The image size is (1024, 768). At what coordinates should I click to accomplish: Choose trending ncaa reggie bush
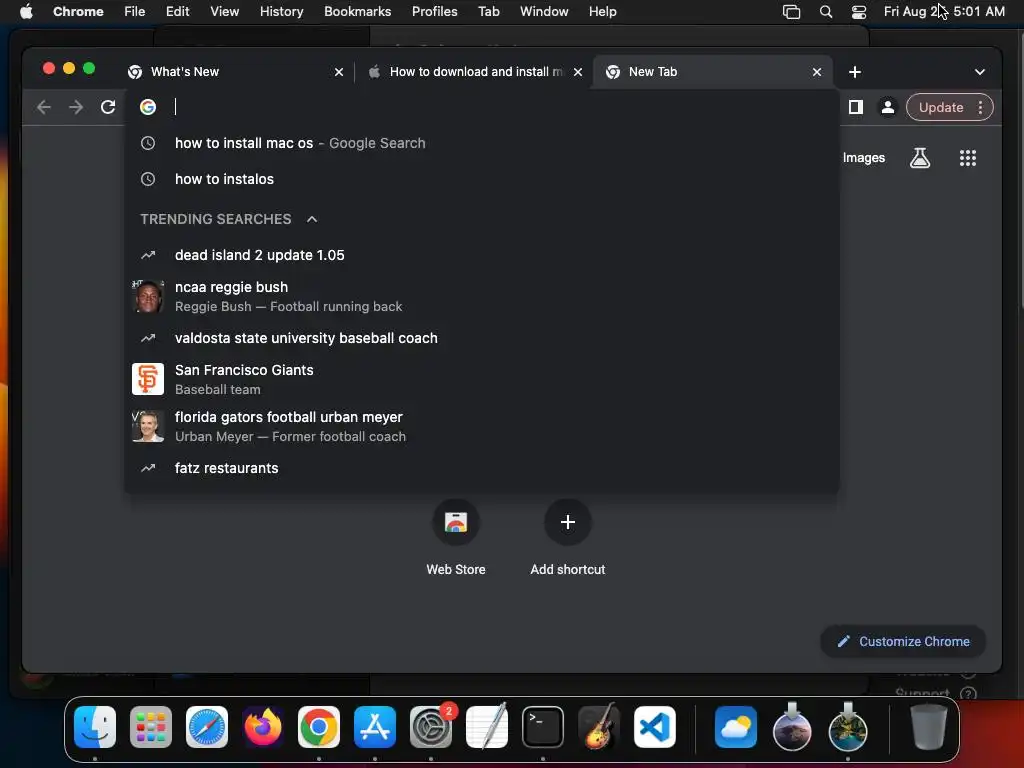tap(481, 296)
